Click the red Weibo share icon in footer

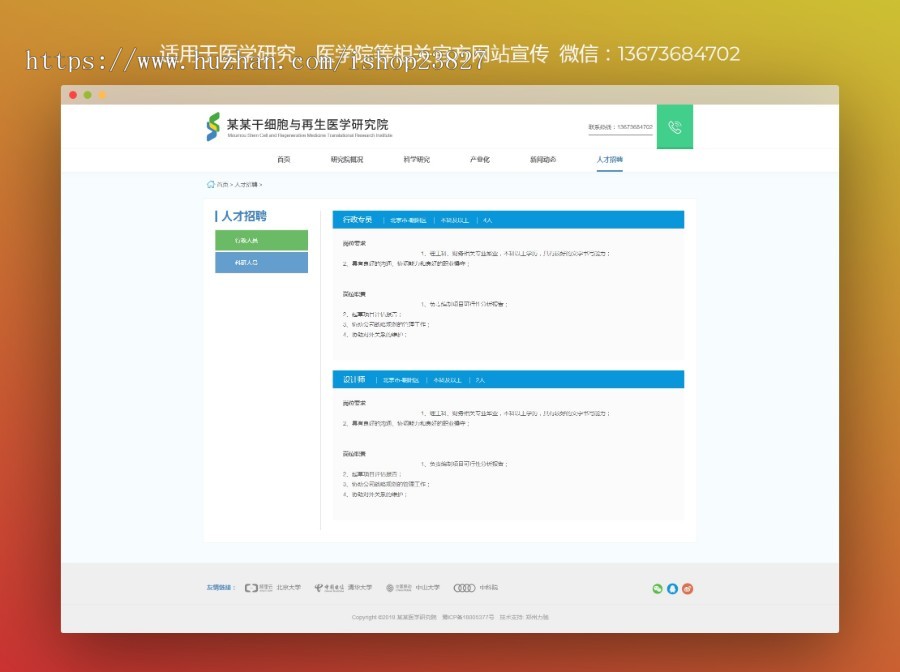pos(686,588)
